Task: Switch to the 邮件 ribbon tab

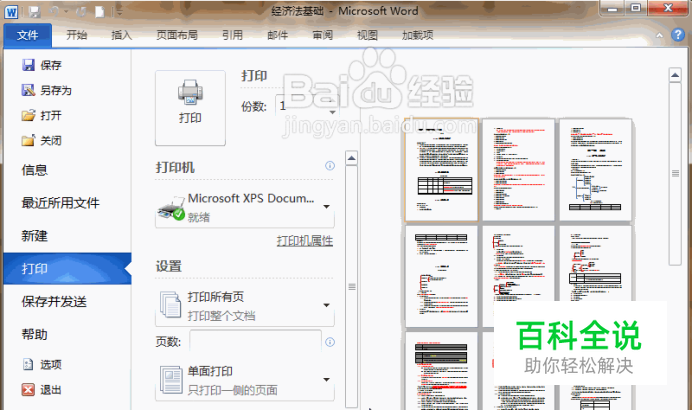Action: [277, 35]
